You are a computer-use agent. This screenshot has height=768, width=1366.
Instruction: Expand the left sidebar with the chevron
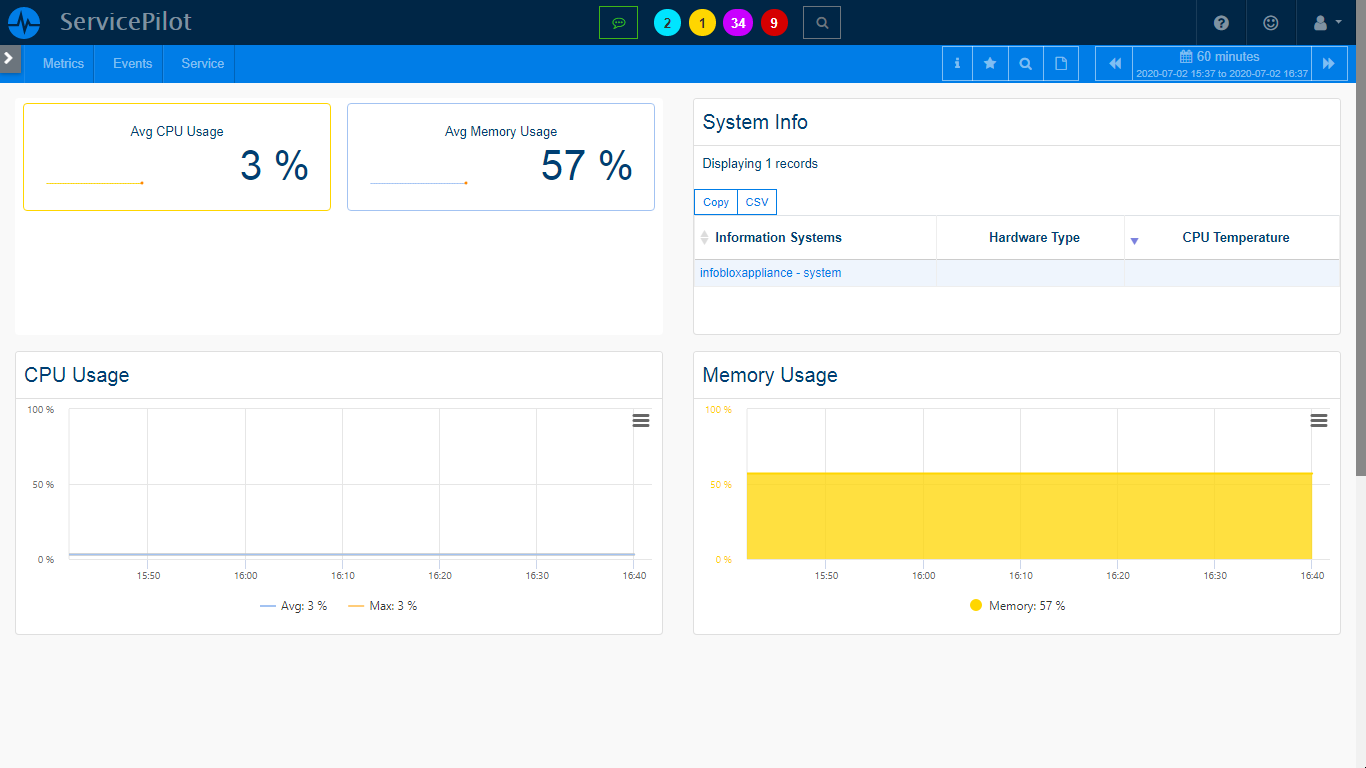point(10,58)
